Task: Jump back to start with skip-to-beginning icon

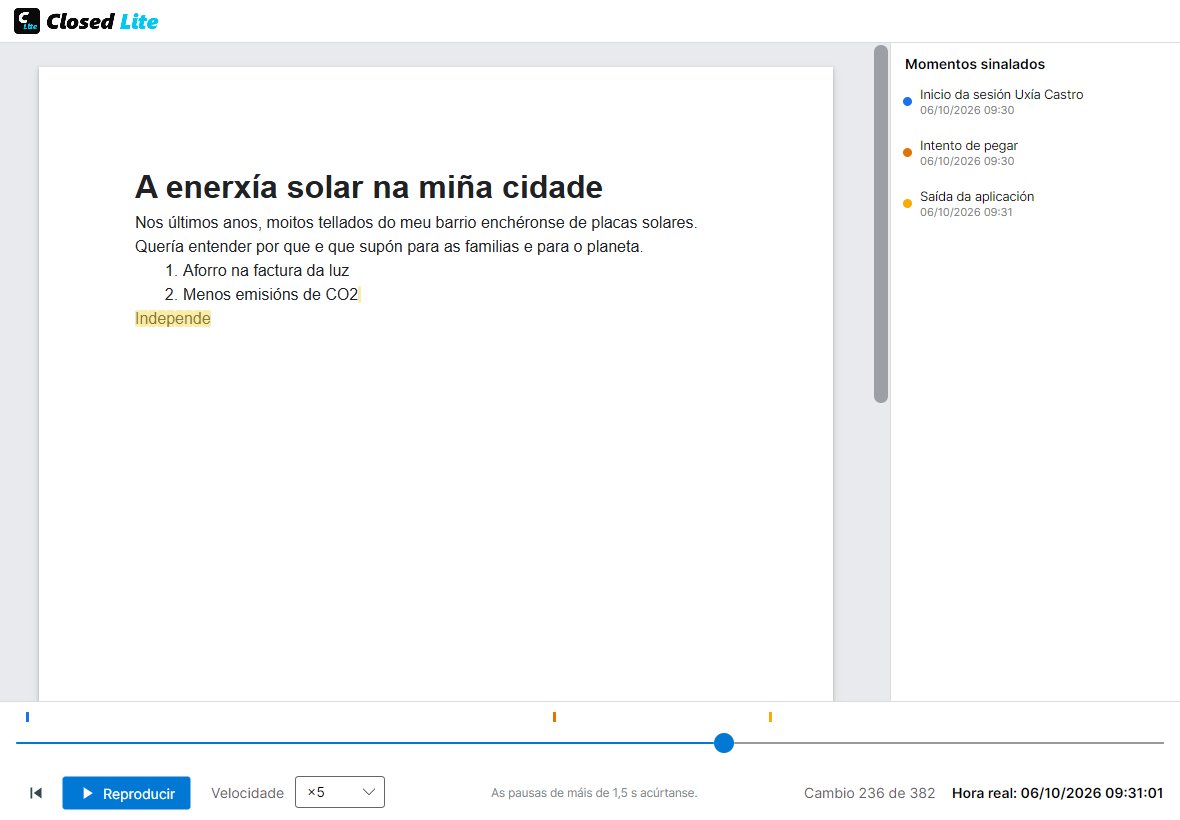Action: coord(35,793)
